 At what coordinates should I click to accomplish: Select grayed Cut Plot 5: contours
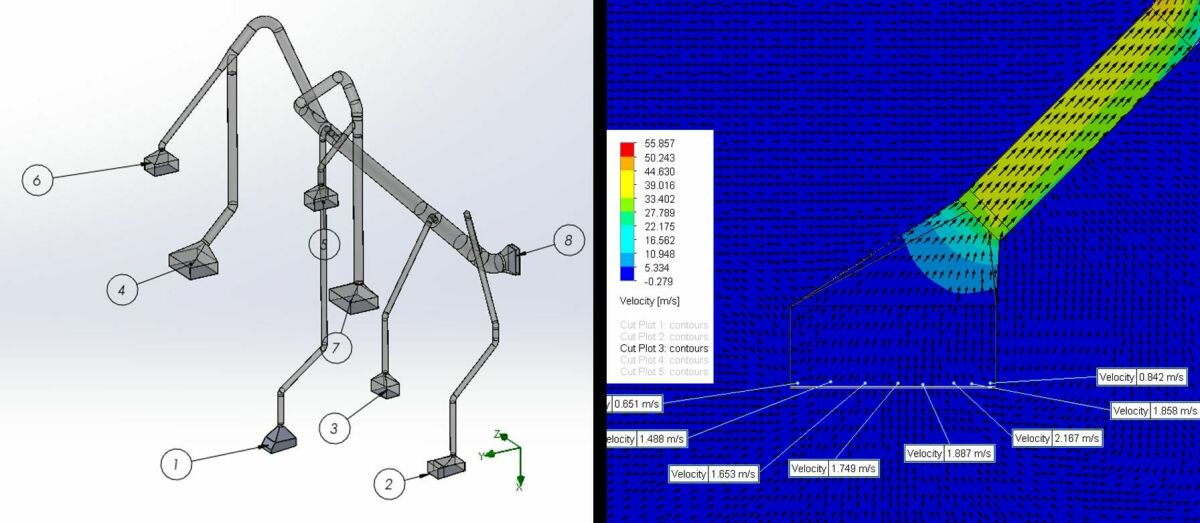(665, 372)
